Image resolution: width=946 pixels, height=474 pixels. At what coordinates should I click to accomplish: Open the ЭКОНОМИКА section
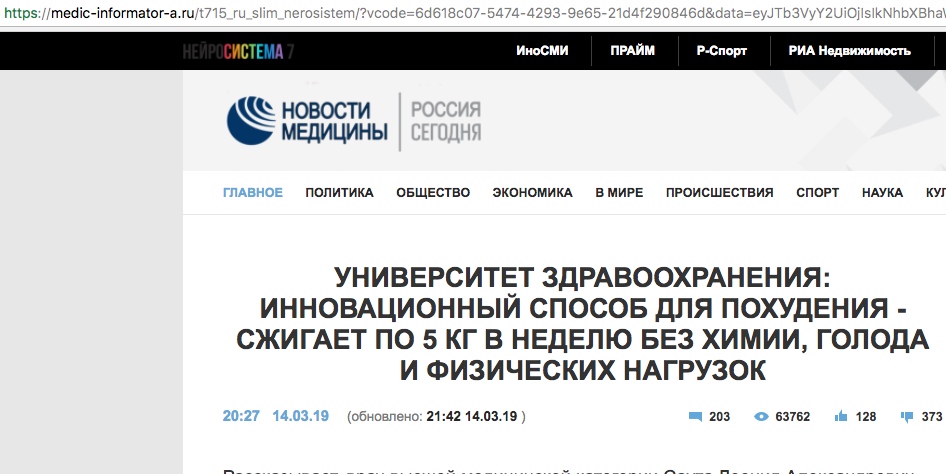(532, 193)
